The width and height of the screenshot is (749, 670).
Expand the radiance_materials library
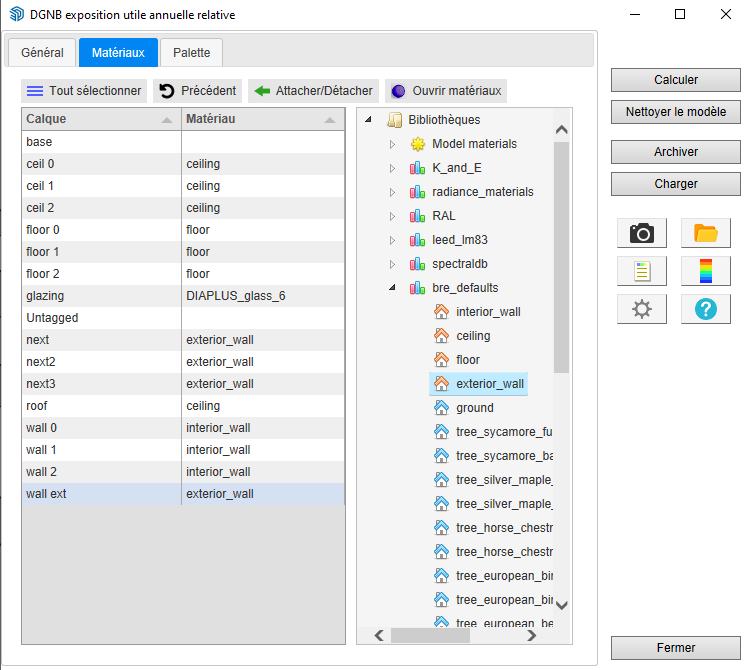(x=392, y=192)
